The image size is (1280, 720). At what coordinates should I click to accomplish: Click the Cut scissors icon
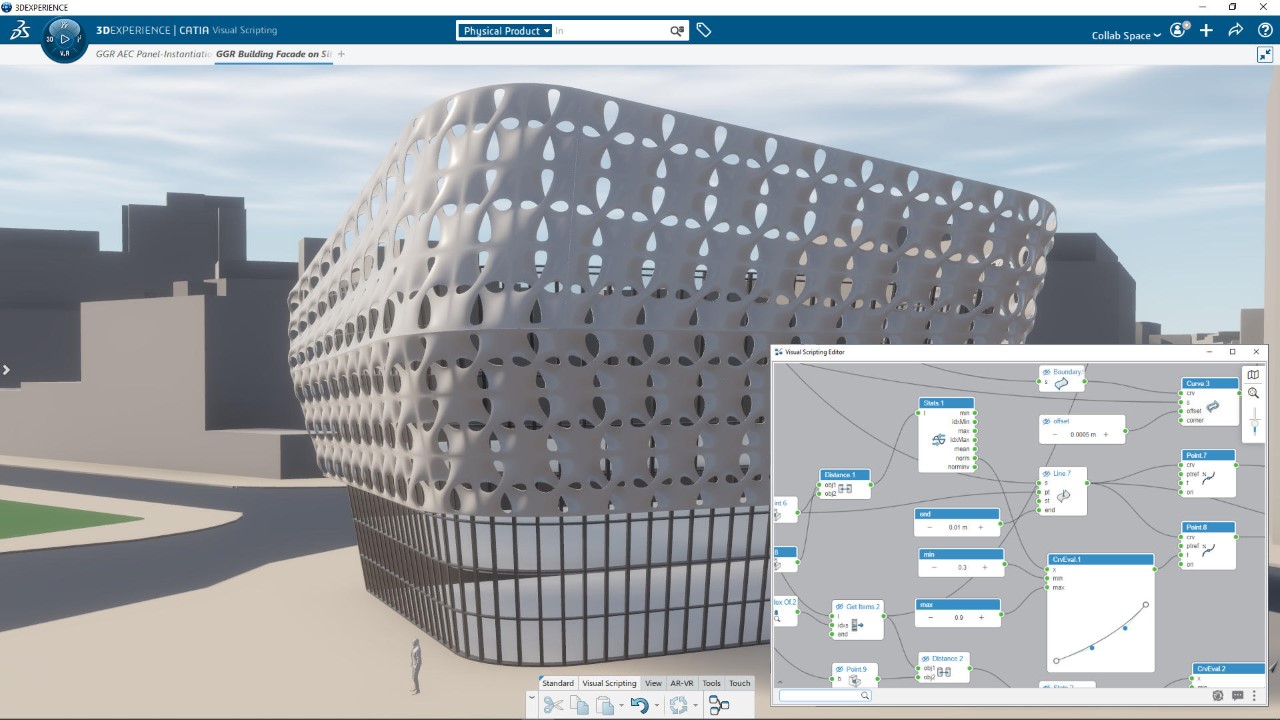(553, 705)
